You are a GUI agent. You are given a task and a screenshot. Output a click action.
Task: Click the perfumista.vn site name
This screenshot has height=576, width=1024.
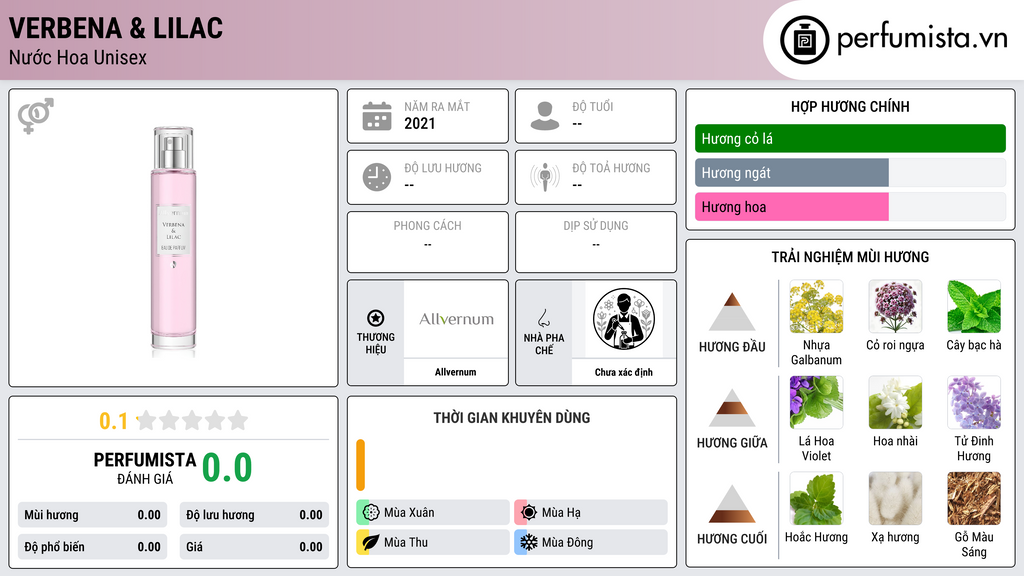point(922,39)
